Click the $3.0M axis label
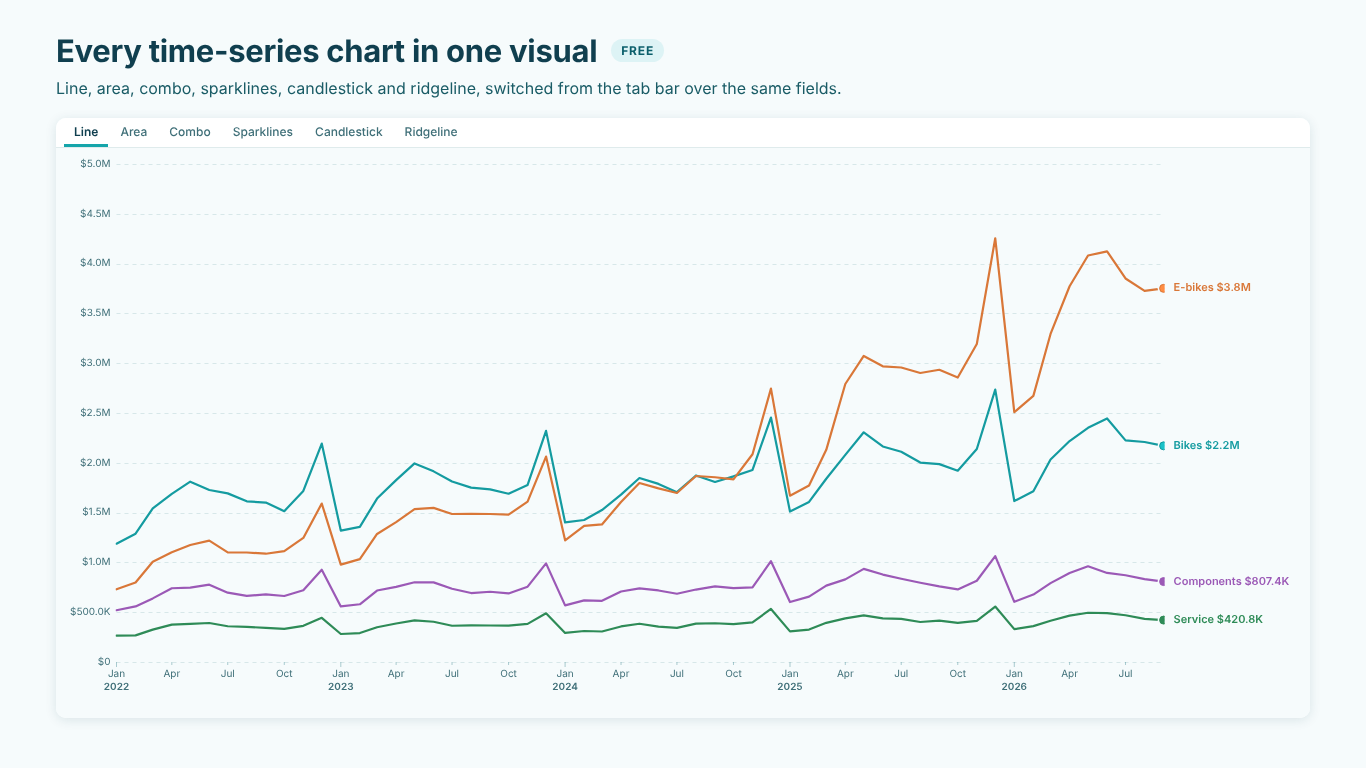Viewport: 1366px width, 768px height. [95, 363]
